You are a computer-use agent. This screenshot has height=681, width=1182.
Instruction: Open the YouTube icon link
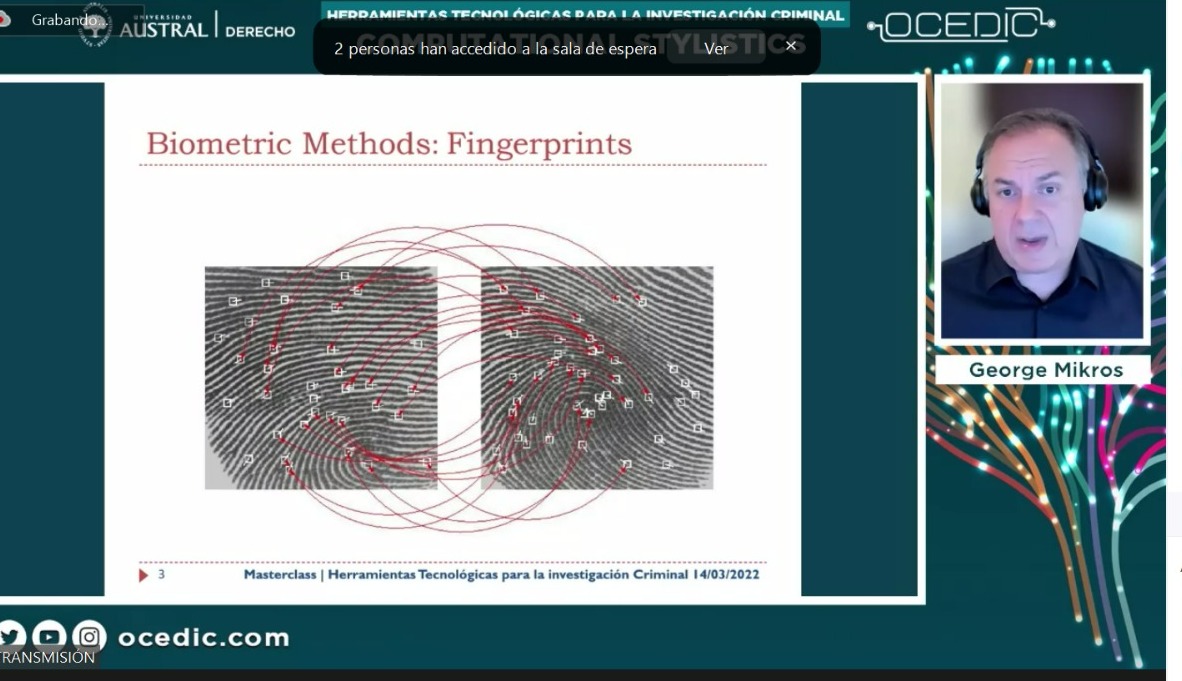click(x=50, y=636)
